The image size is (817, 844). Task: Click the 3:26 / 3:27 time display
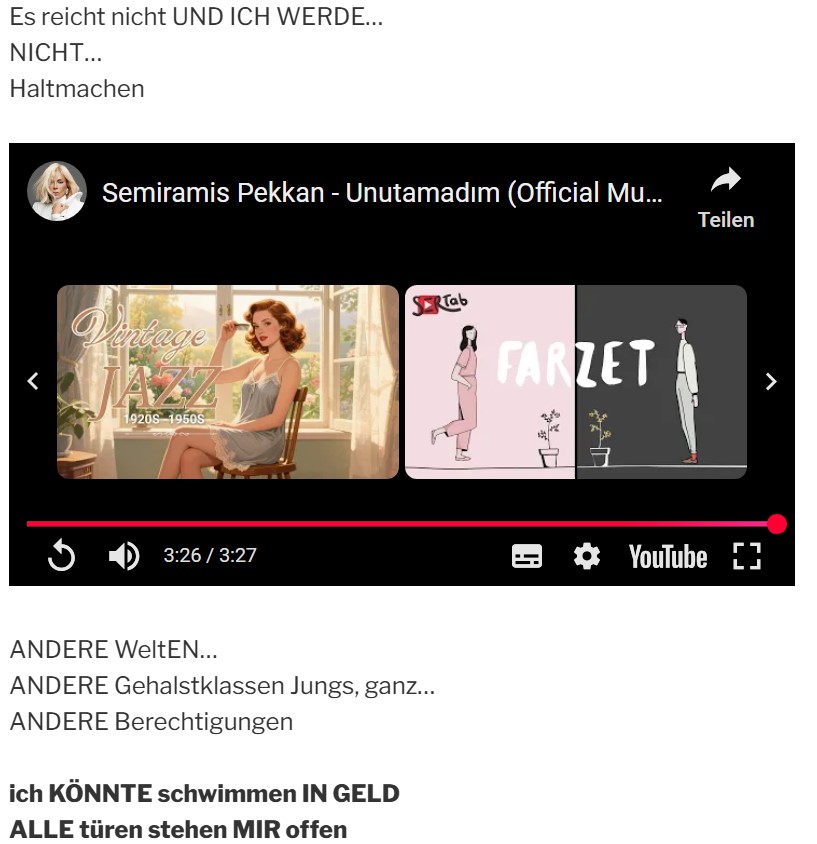[210, 555]
